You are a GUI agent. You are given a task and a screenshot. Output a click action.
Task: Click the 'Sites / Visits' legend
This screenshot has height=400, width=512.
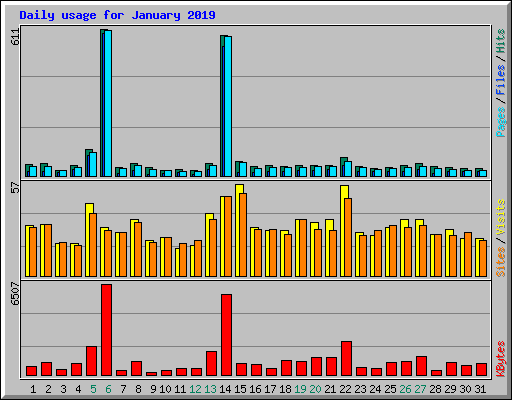pyautogui.click(x=500, y=238)
